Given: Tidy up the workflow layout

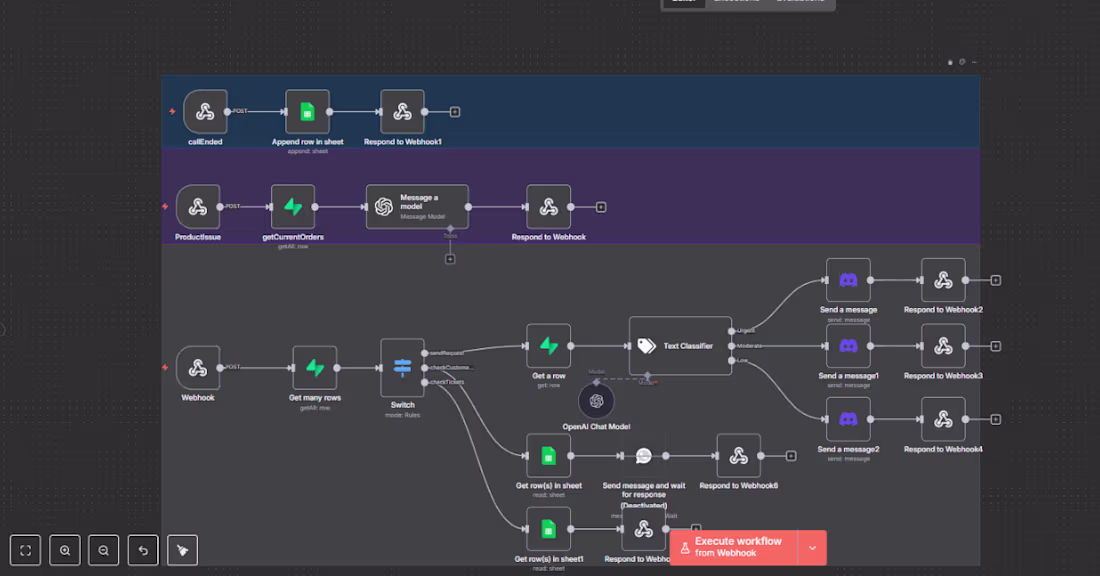Looking at the screenshot, I should click(182, 550).
